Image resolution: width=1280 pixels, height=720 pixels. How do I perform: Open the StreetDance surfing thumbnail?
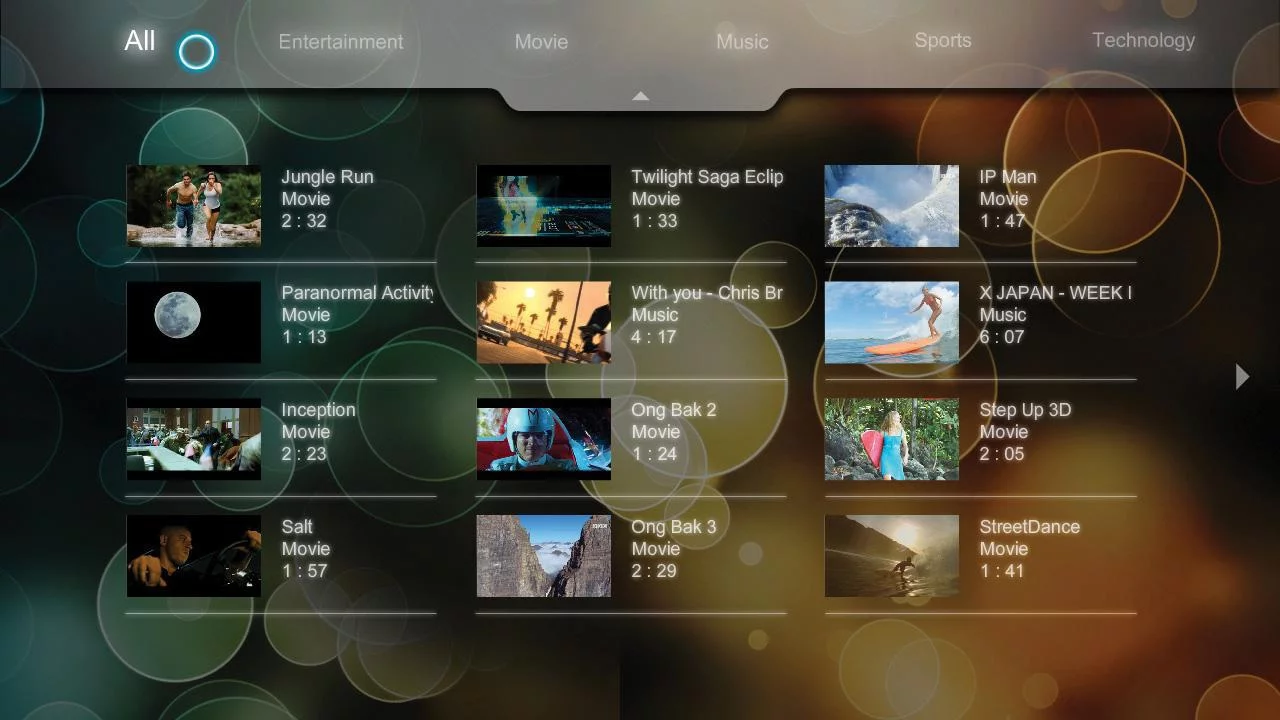[892, 556]
